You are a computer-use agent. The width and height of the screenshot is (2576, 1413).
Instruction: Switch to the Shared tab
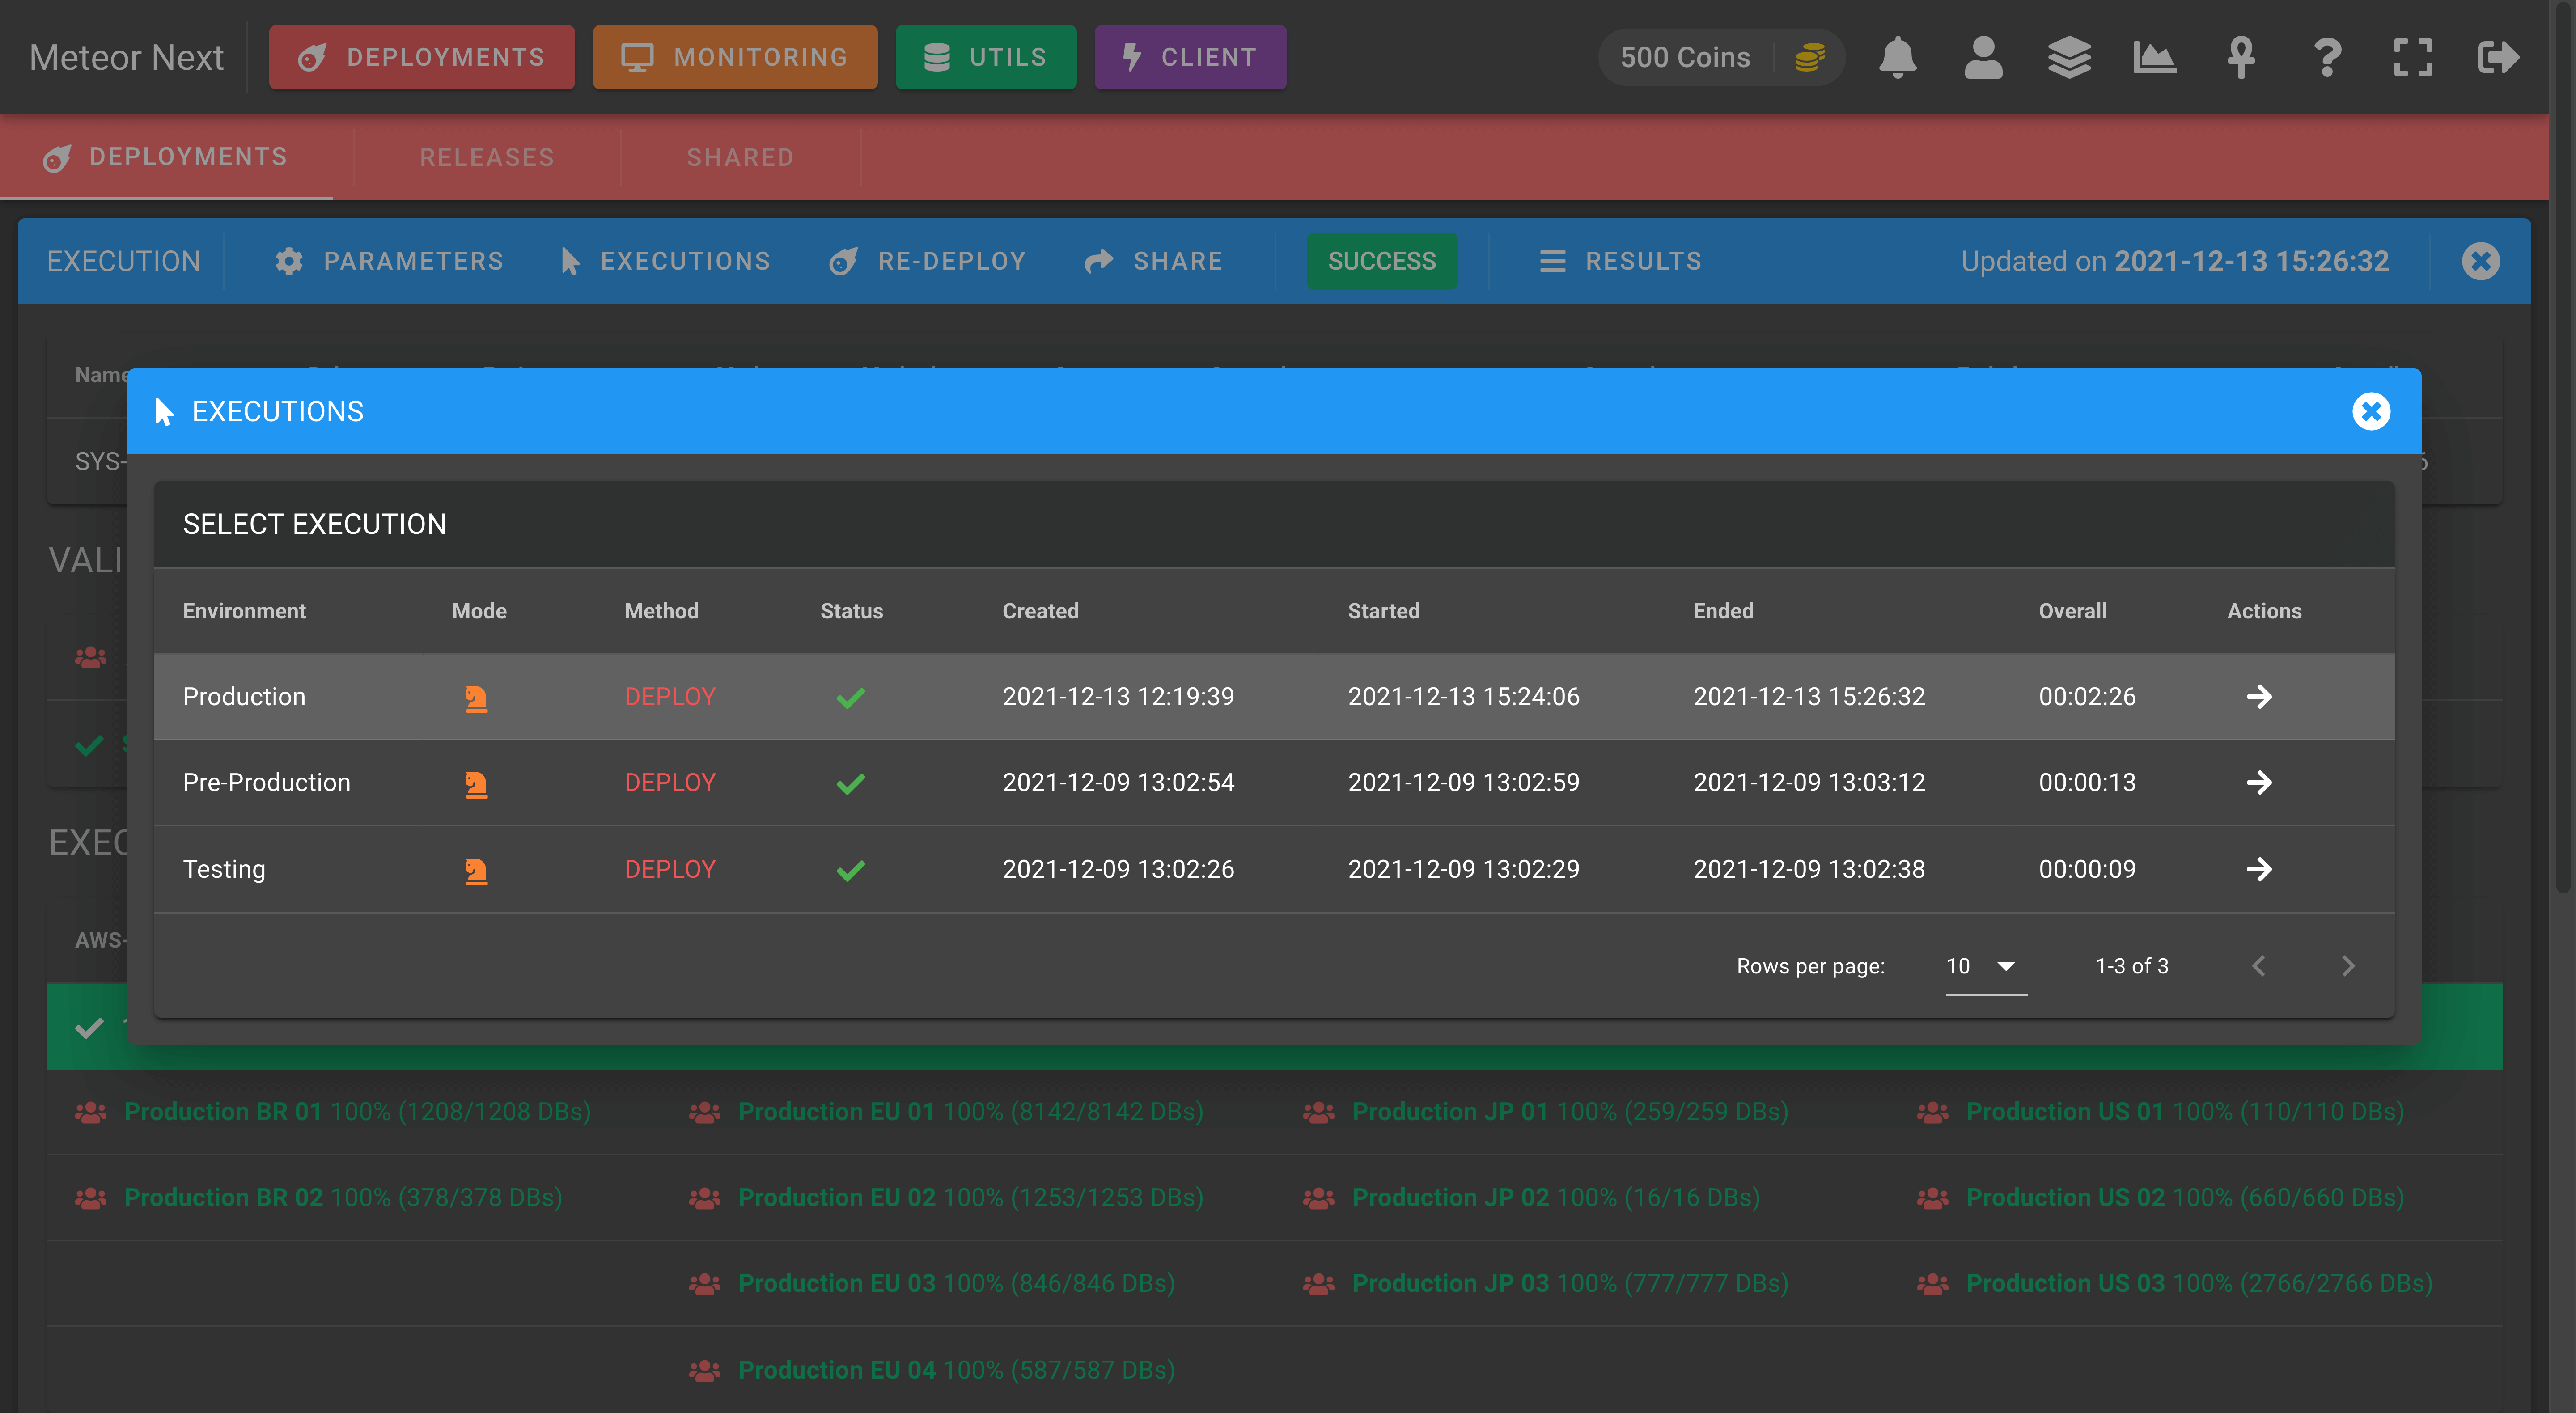pos(740,157)
